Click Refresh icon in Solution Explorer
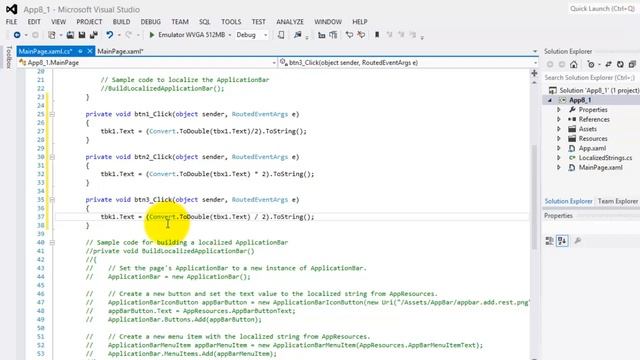Viewport: 640px width, 360px height. pyautogui.click(x=620, y=64)
